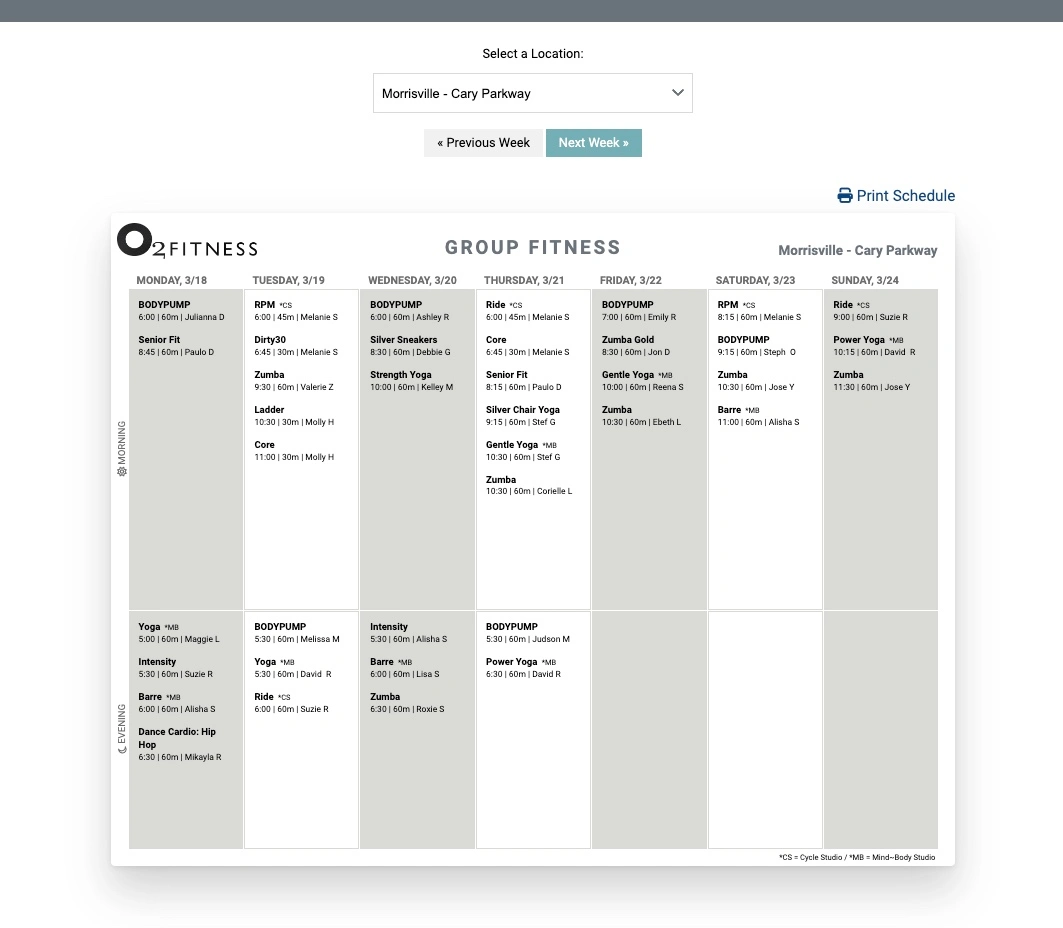Select Silver Chair Yoga class
Screen dimensions: 1063x928
523,416
